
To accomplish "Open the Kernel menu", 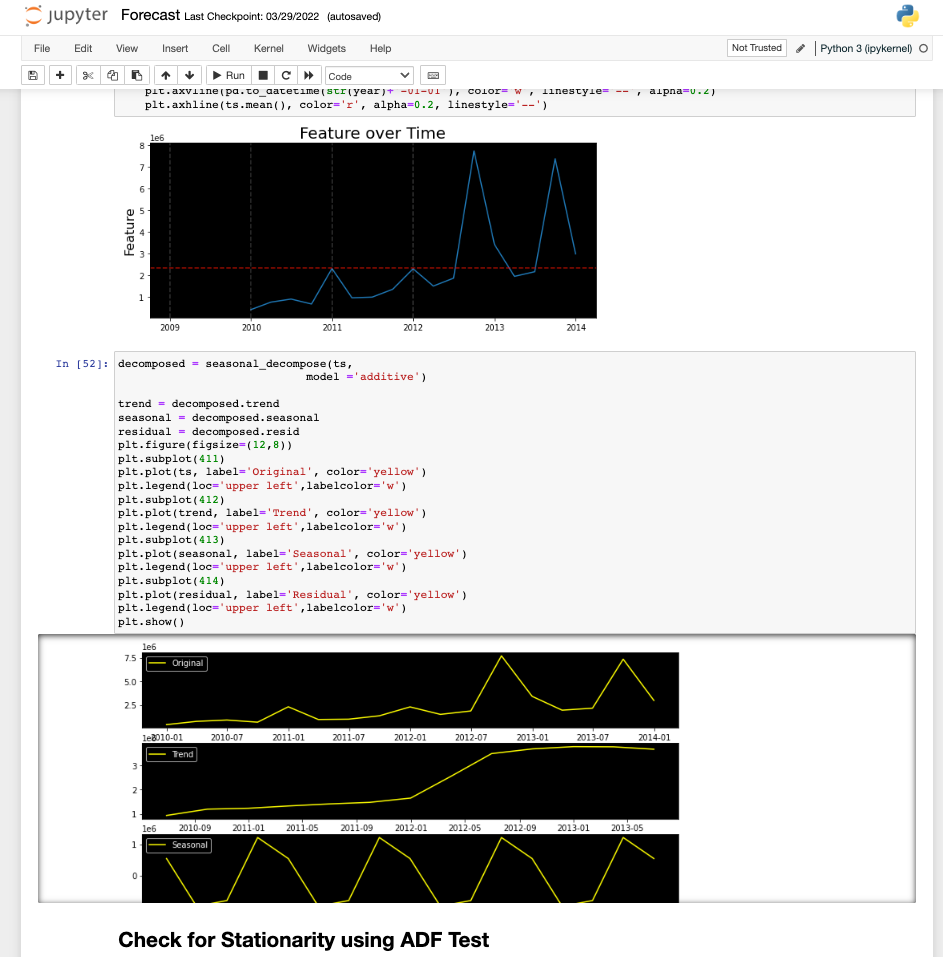I will coord(268,48).
